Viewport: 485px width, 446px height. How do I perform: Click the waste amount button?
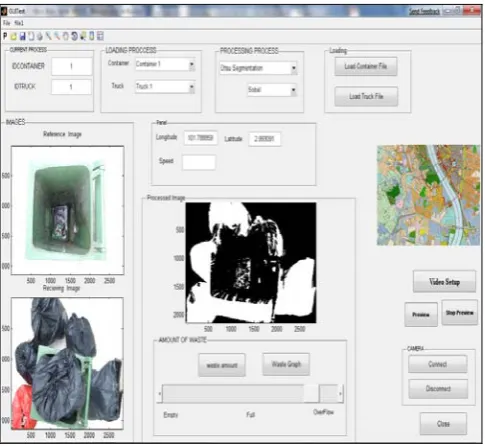coord(222,366)
